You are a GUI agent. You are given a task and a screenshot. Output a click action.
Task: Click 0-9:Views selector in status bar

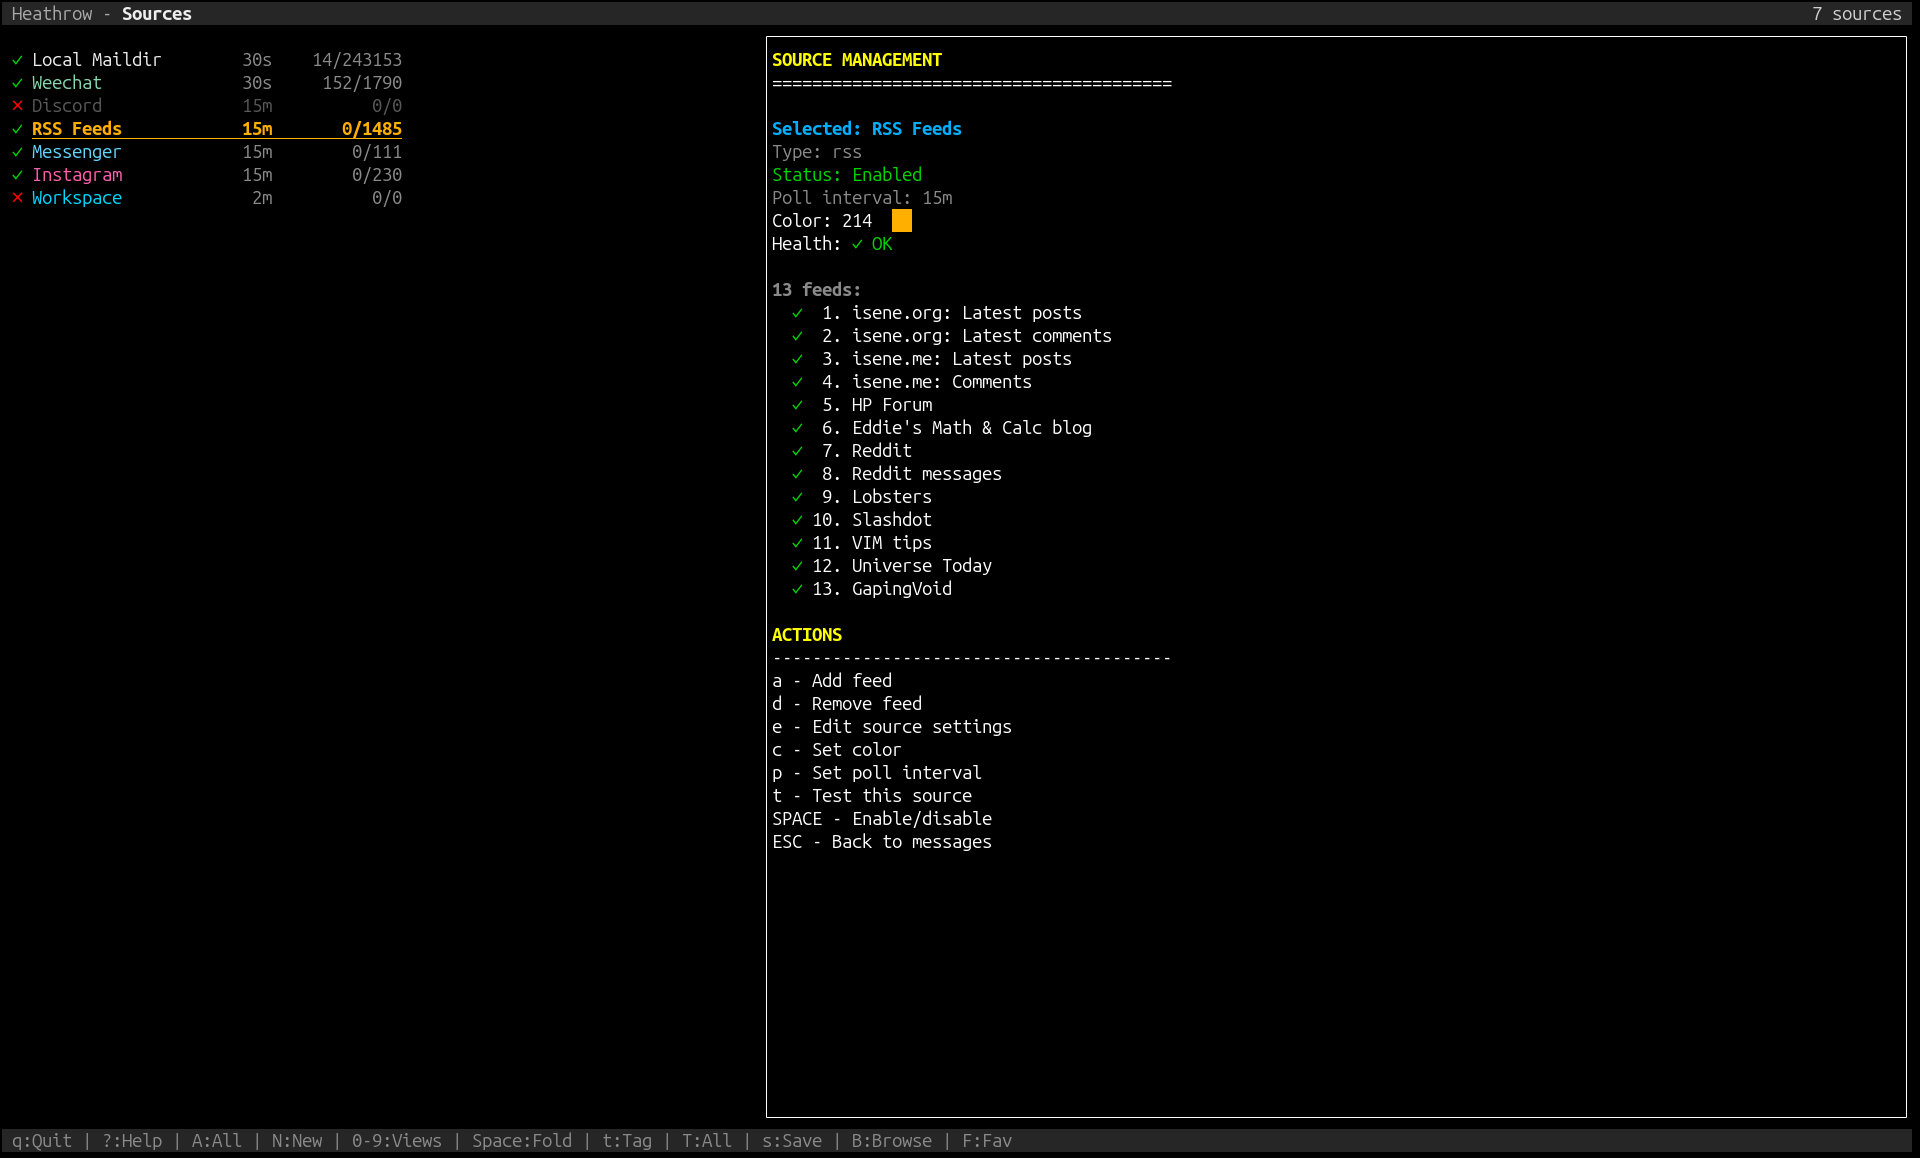(396, 1140)
